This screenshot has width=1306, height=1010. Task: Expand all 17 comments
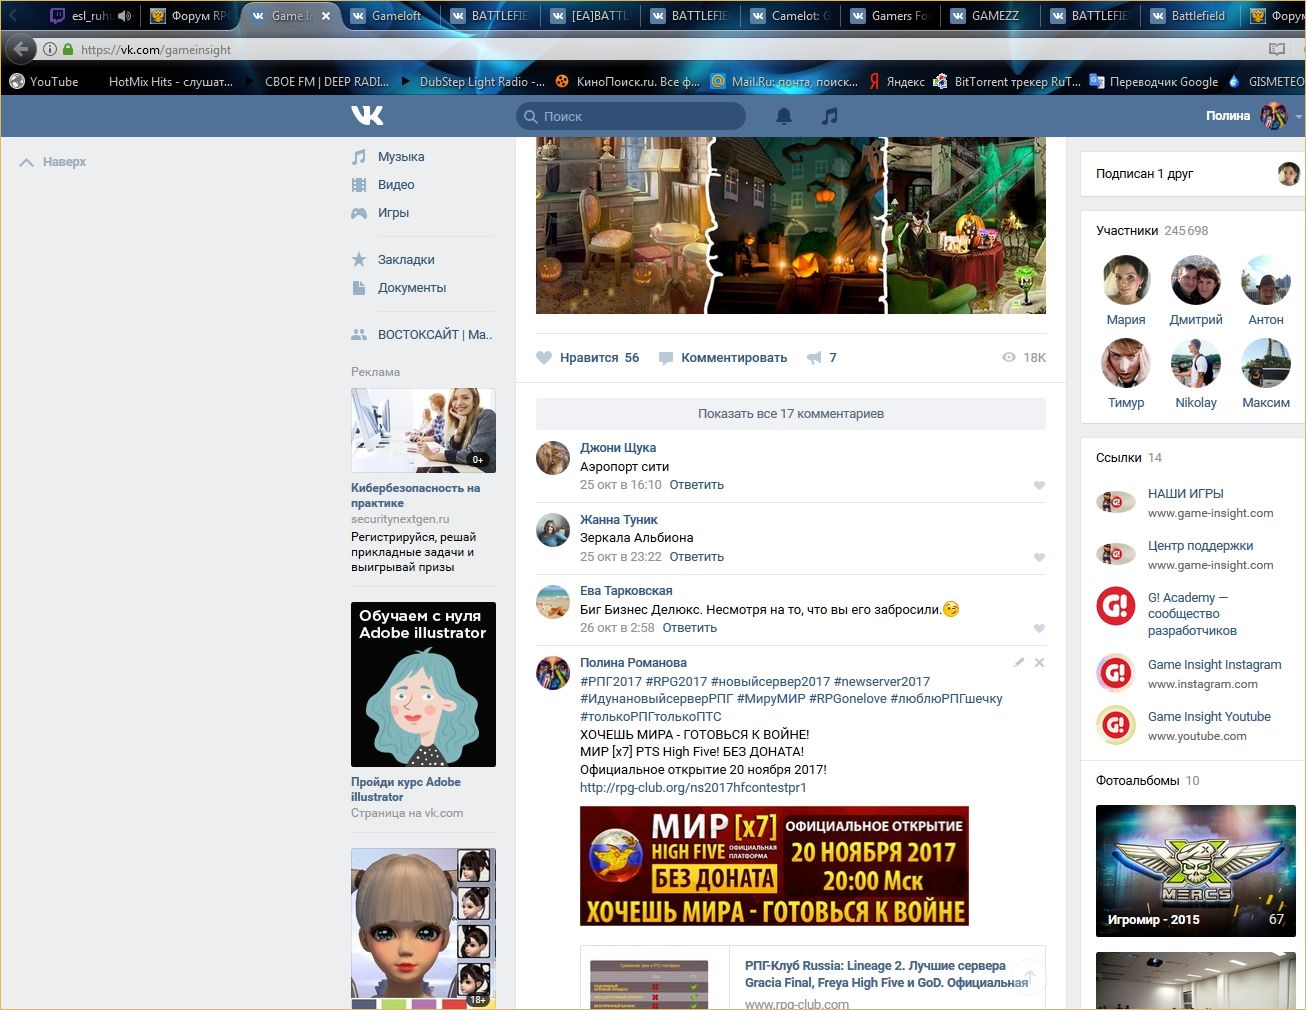[x=790, y=414]
